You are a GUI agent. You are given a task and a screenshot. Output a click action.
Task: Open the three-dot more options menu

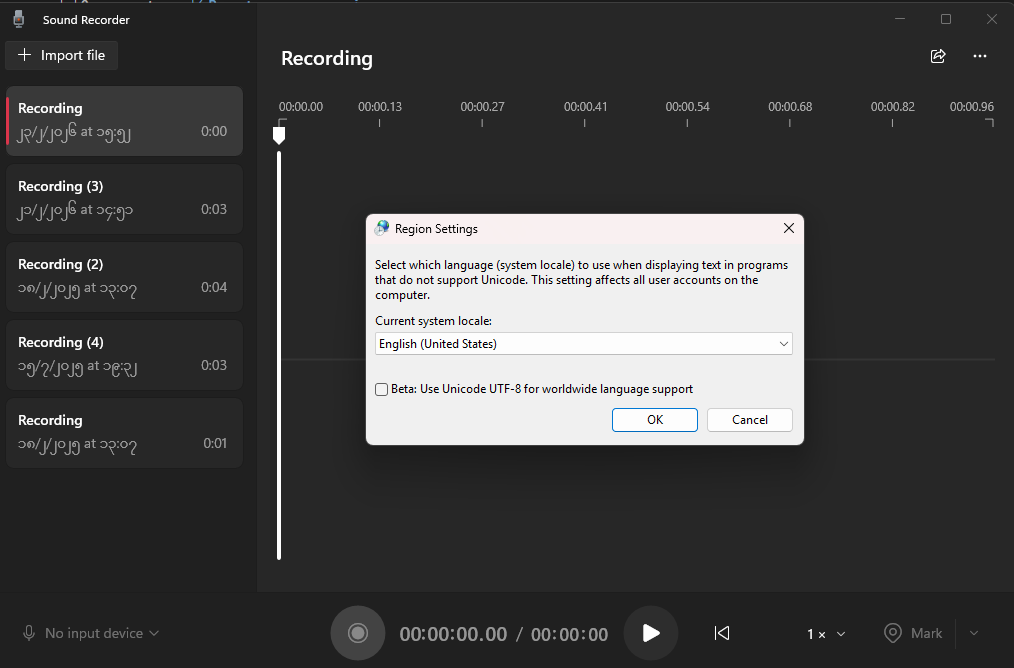(x=980, y=56)
